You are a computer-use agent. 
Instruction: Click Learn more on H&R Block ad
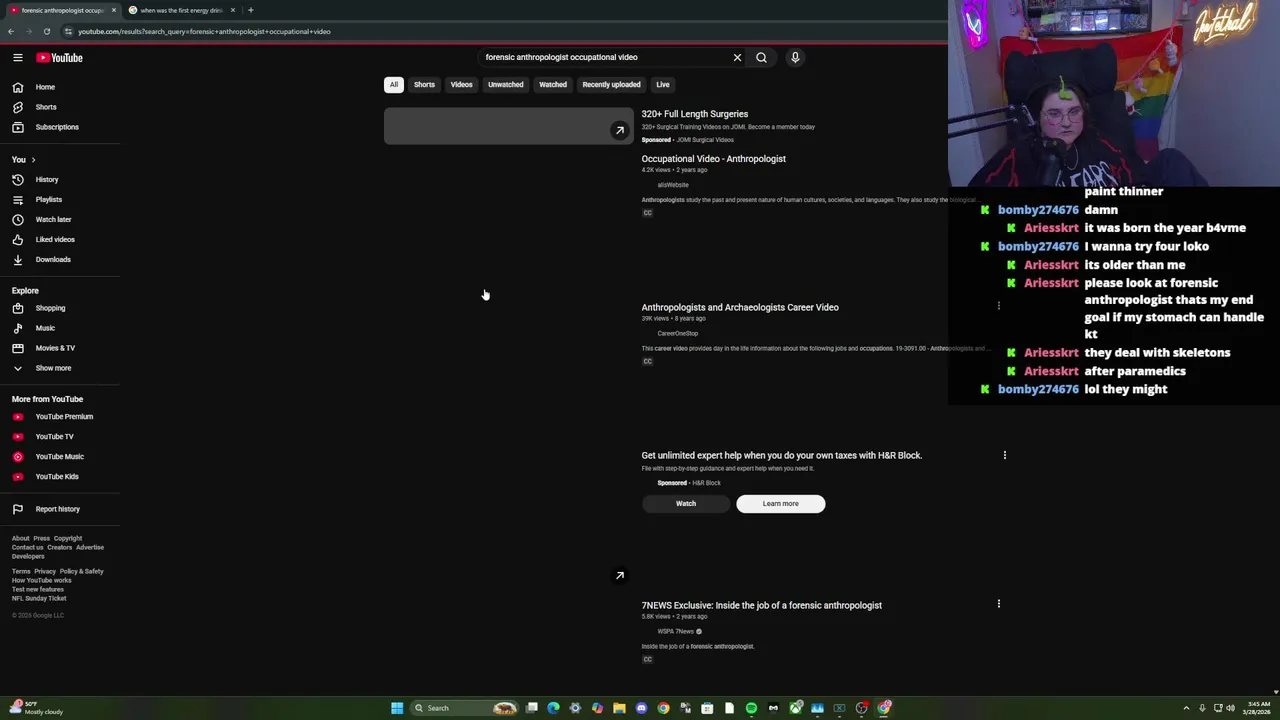pyautogui.click(x=781, y=504)
